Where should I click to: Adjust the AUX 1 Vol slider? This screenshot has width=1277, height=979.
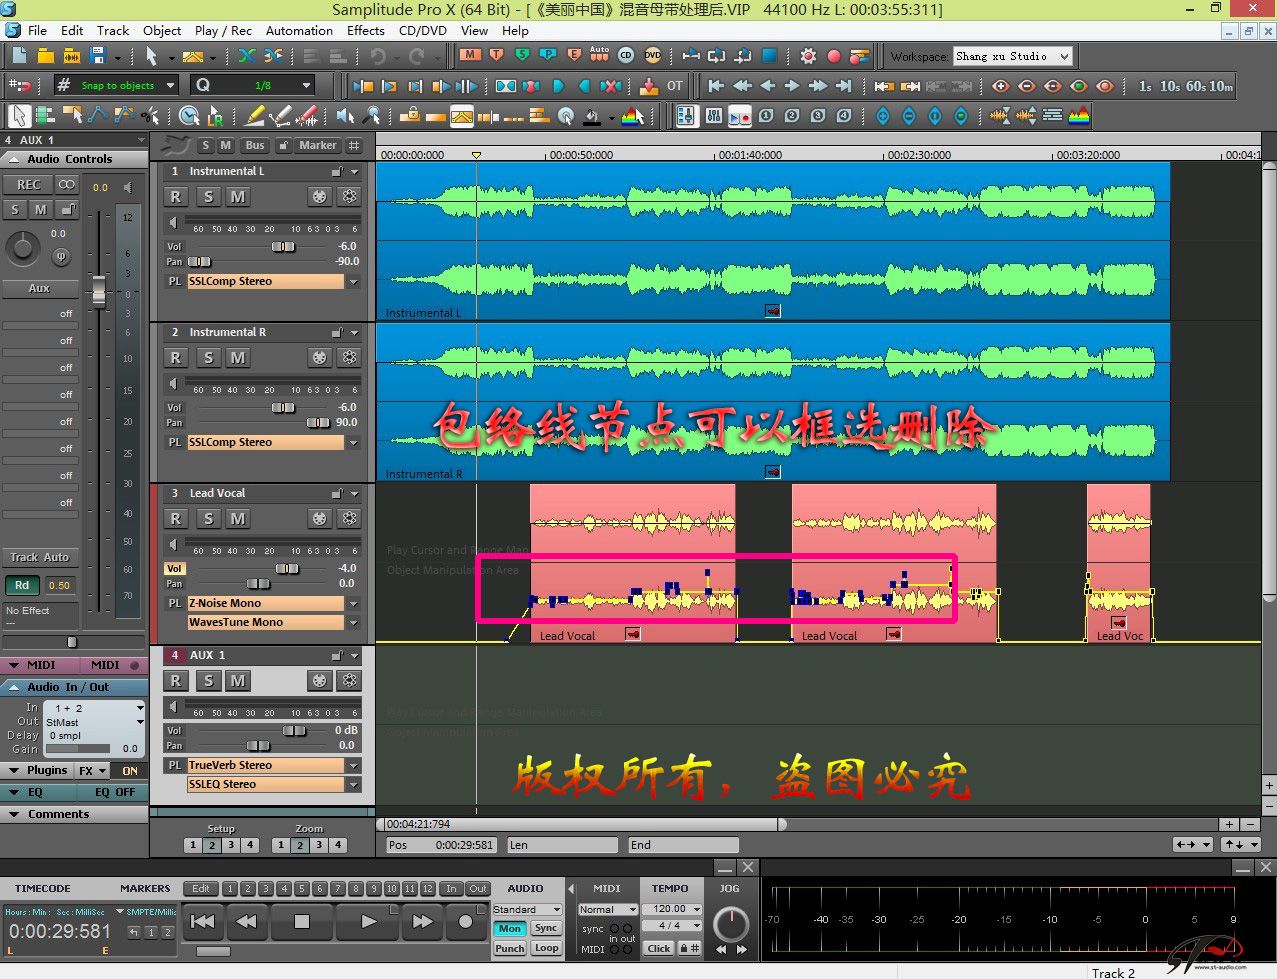pyautogui.click(x=294, y=731)
